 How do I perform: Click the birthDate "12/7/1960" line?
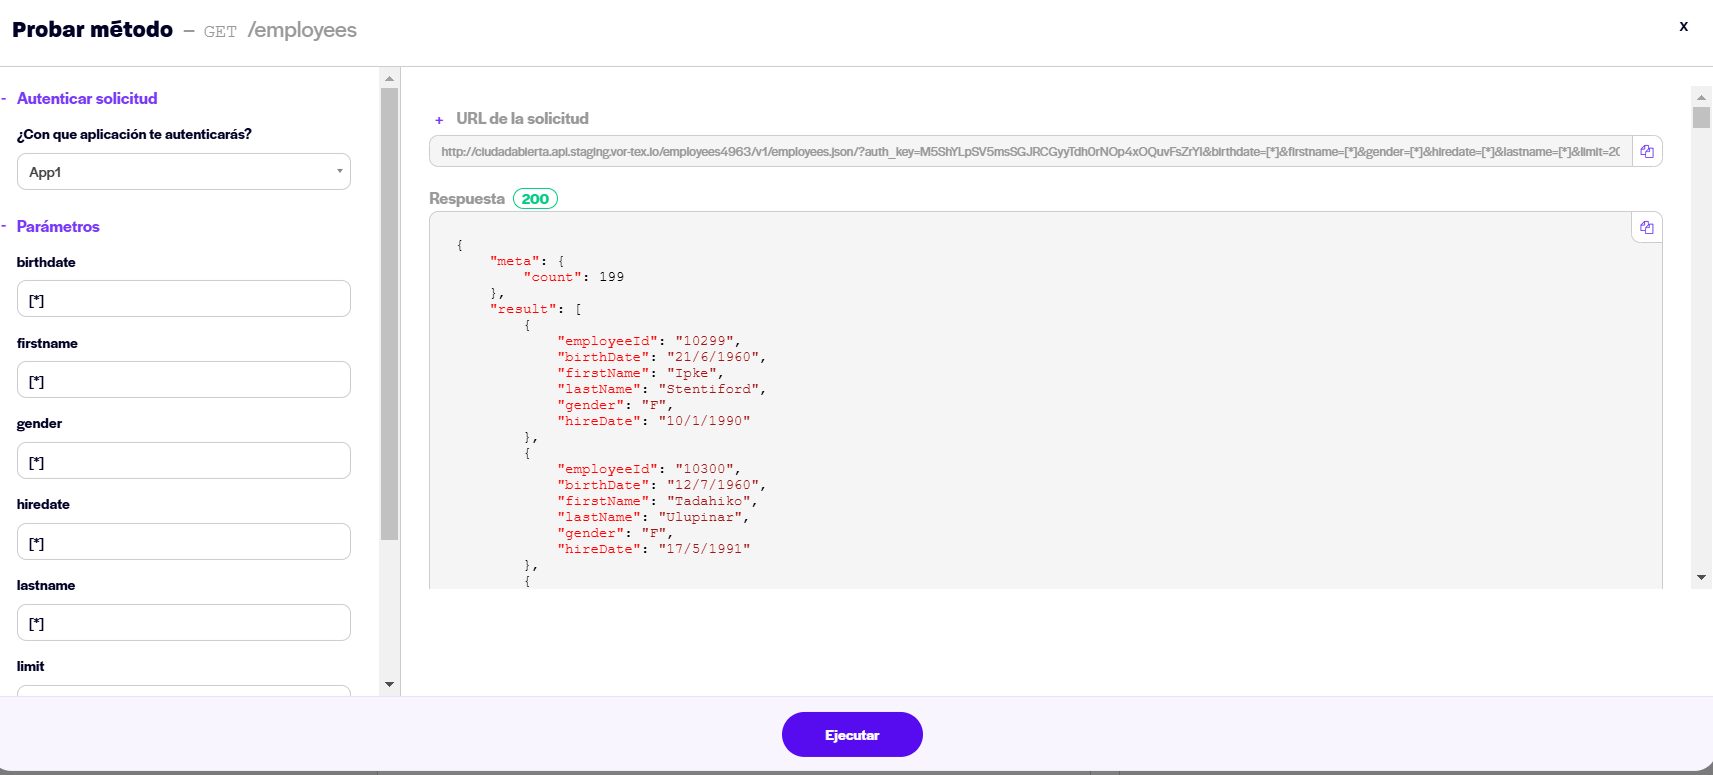662,485
